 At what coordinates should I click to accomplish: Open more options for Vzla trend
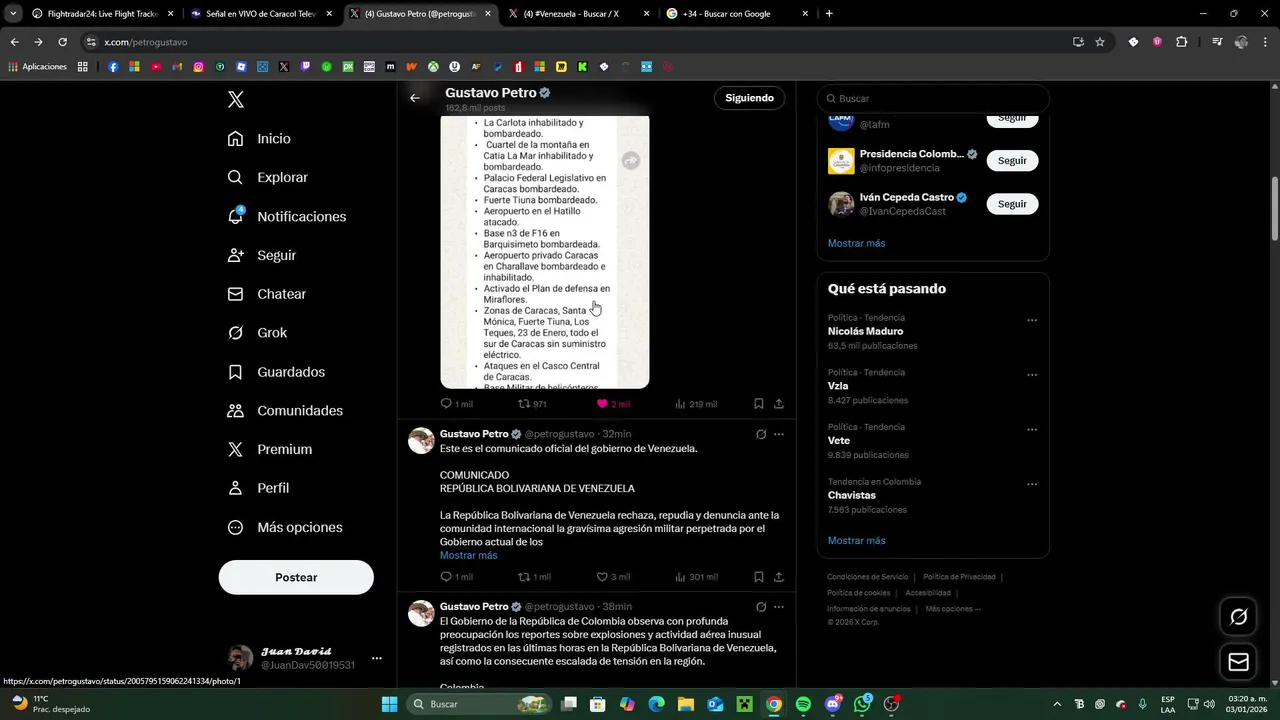(1032, 376)
